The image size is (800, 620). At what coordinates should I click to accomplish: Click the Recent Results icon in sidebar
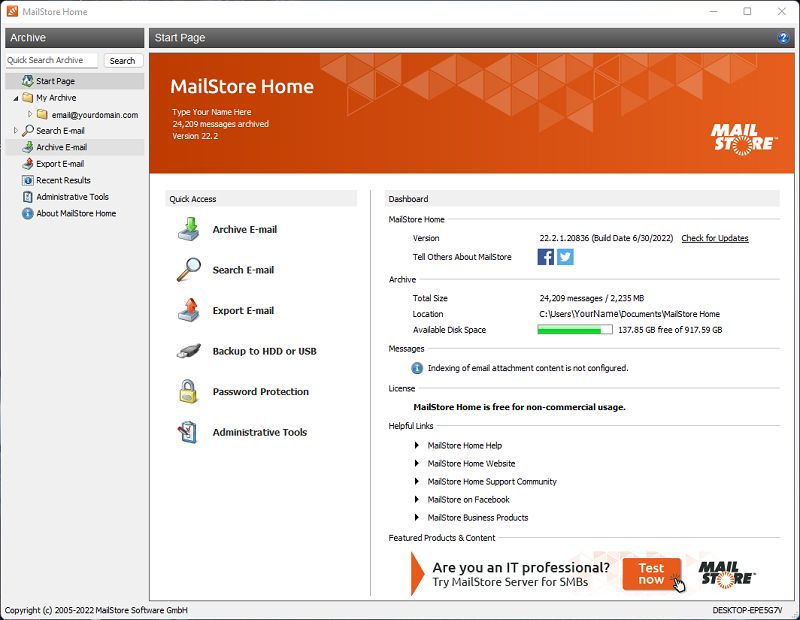click(28, 180)
